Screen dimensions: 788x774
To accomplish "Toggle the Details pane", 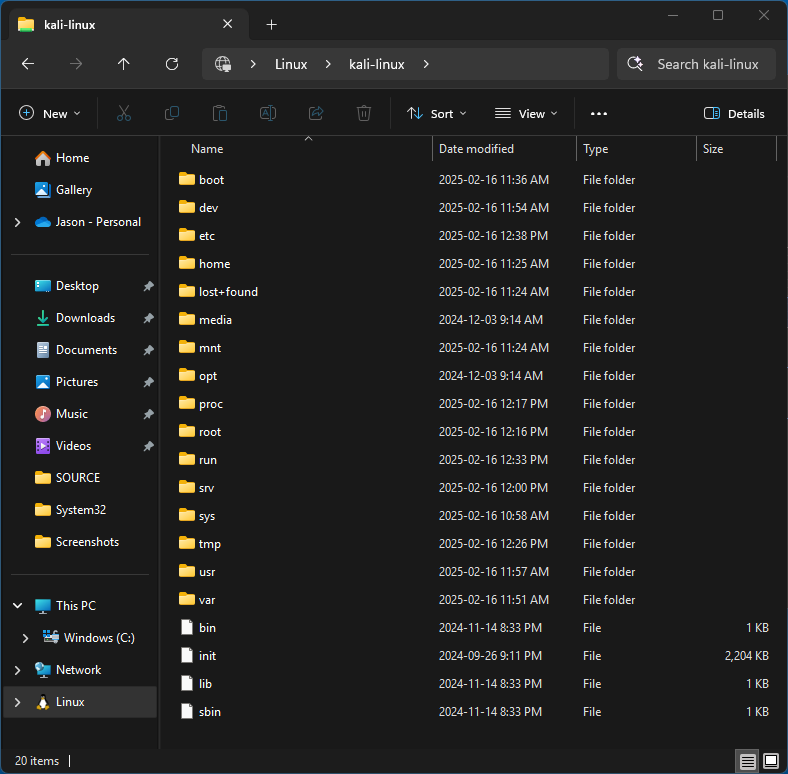I will (x=734, y=114).
